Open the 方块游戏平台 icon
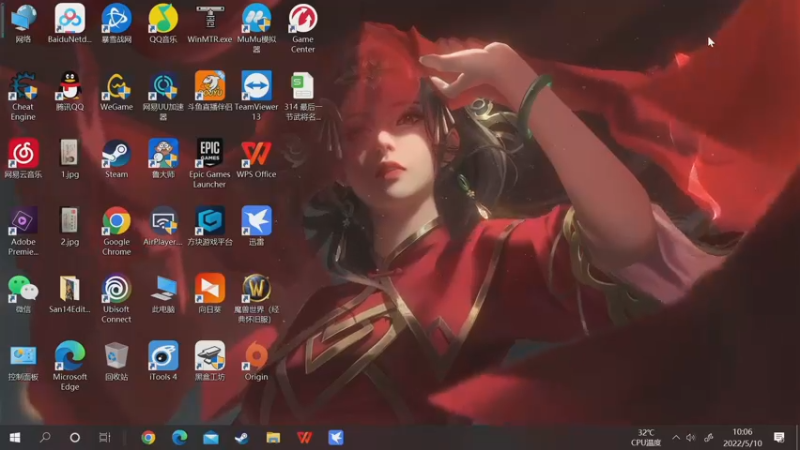 pyautogui.click(x=210, y=226)
